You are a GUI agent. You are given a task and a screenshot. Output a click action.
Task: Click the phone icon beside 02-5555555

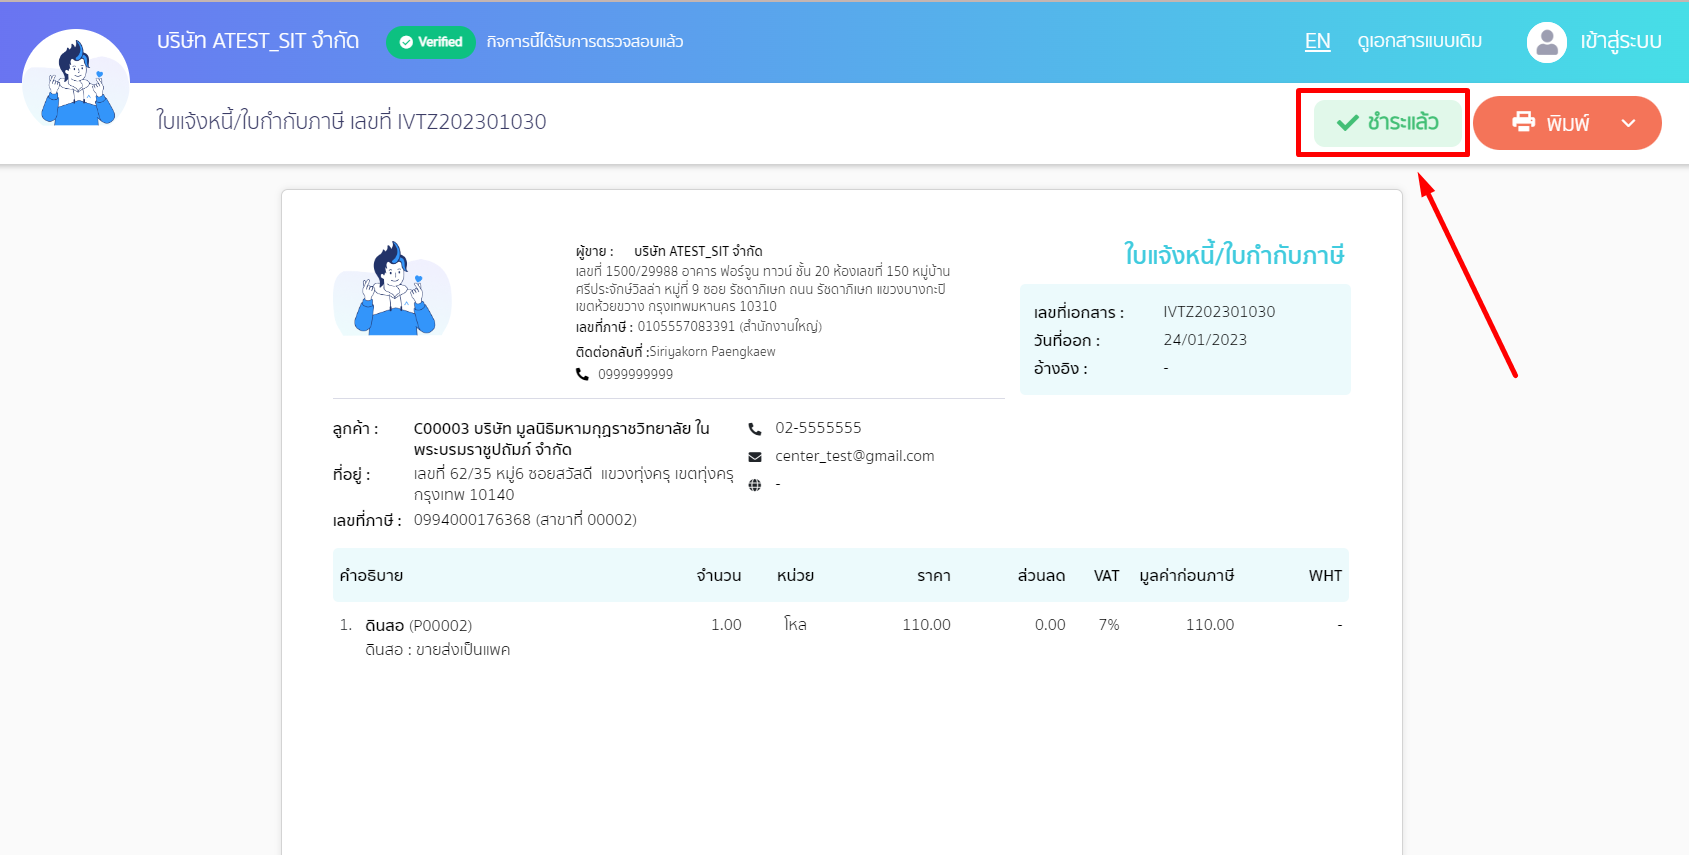point(755,429)
